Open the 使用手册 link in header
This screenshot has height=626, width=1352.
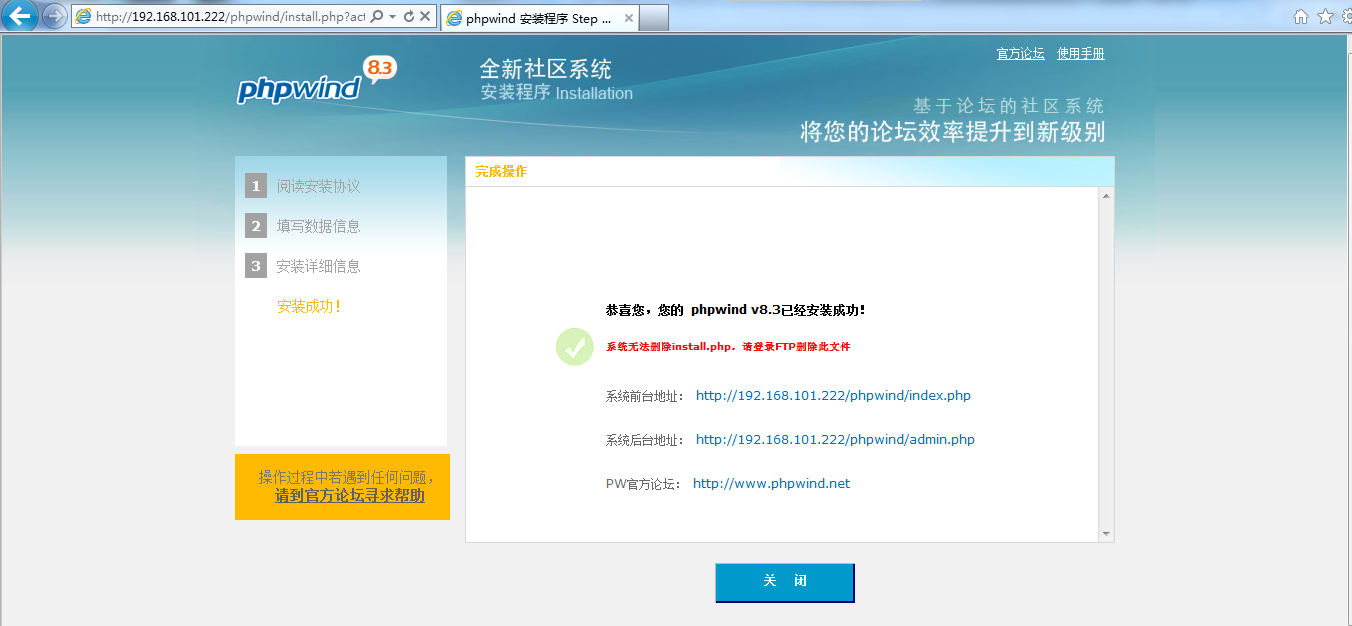click(x=1081, y=54)
